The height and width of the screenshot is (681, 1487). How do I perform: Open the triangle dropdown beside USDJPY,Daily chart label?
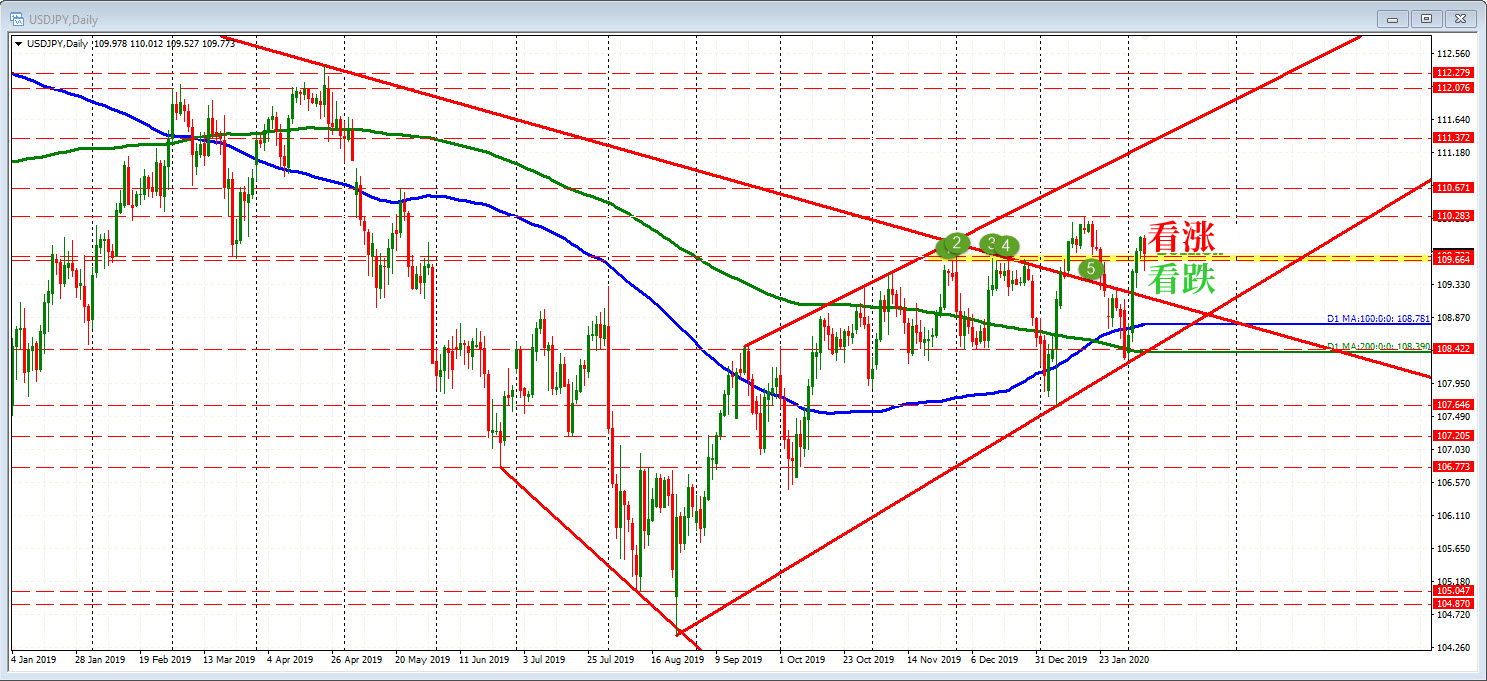point(18,43)
